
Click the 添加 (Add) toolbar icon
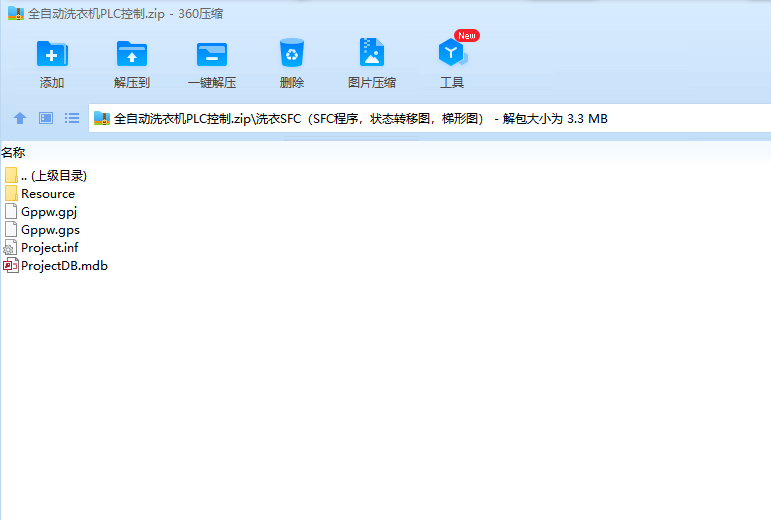52,54
